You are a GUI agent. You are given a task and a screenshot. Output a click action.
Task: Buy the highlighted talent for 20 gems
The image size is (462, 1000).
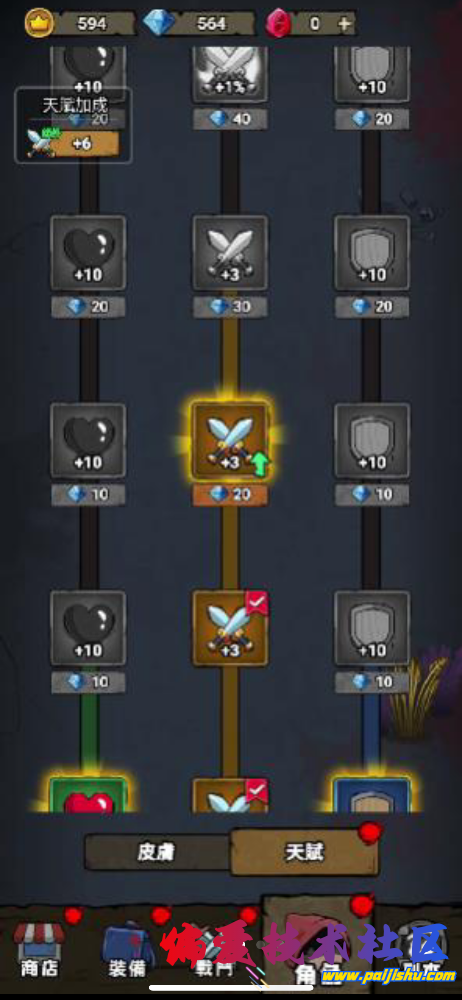click(230, 495)
